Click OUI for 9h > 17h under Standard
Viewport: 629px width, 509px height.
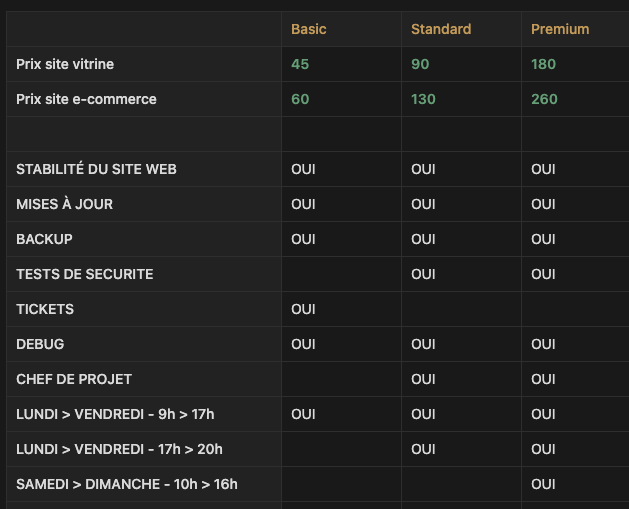click(x=423, y=414)
